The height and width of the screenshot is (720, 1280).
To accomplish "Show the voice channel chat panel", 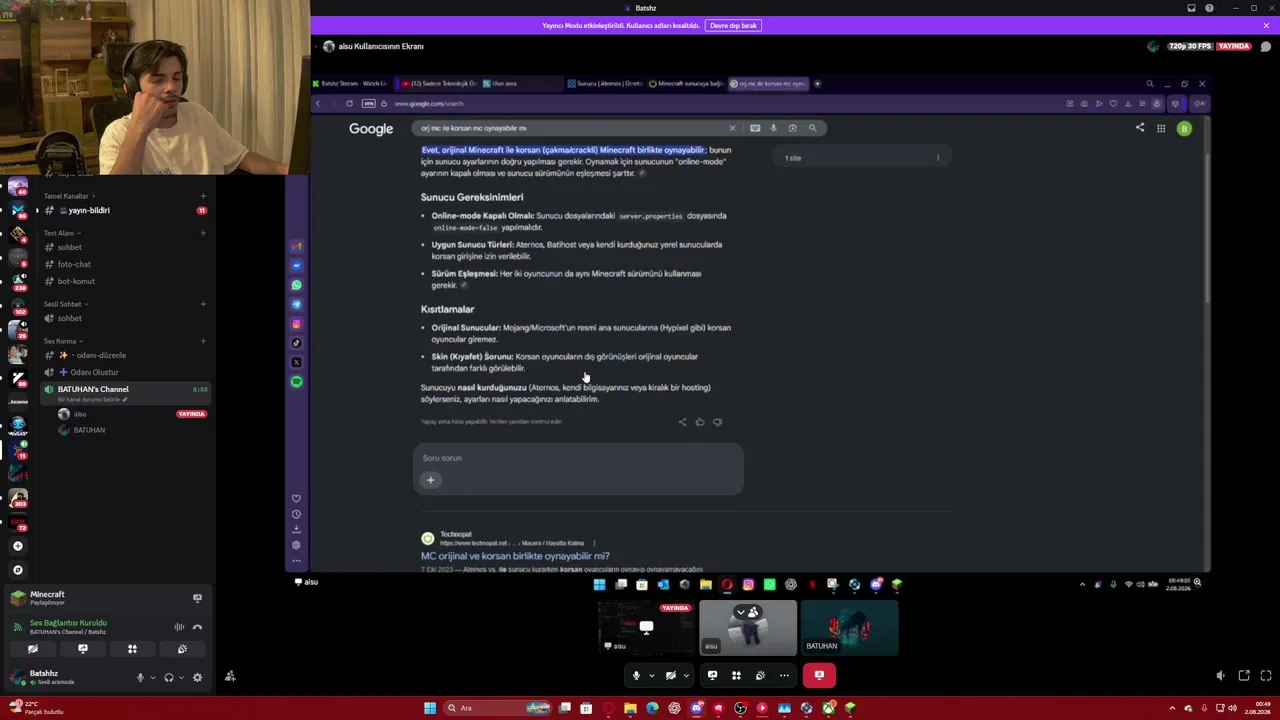I will 1266,46.
